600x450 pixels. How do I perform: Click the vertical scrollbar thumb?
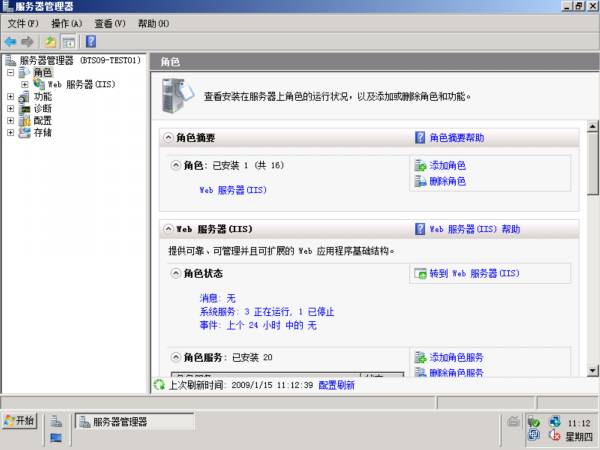click(x=592, y=164)
